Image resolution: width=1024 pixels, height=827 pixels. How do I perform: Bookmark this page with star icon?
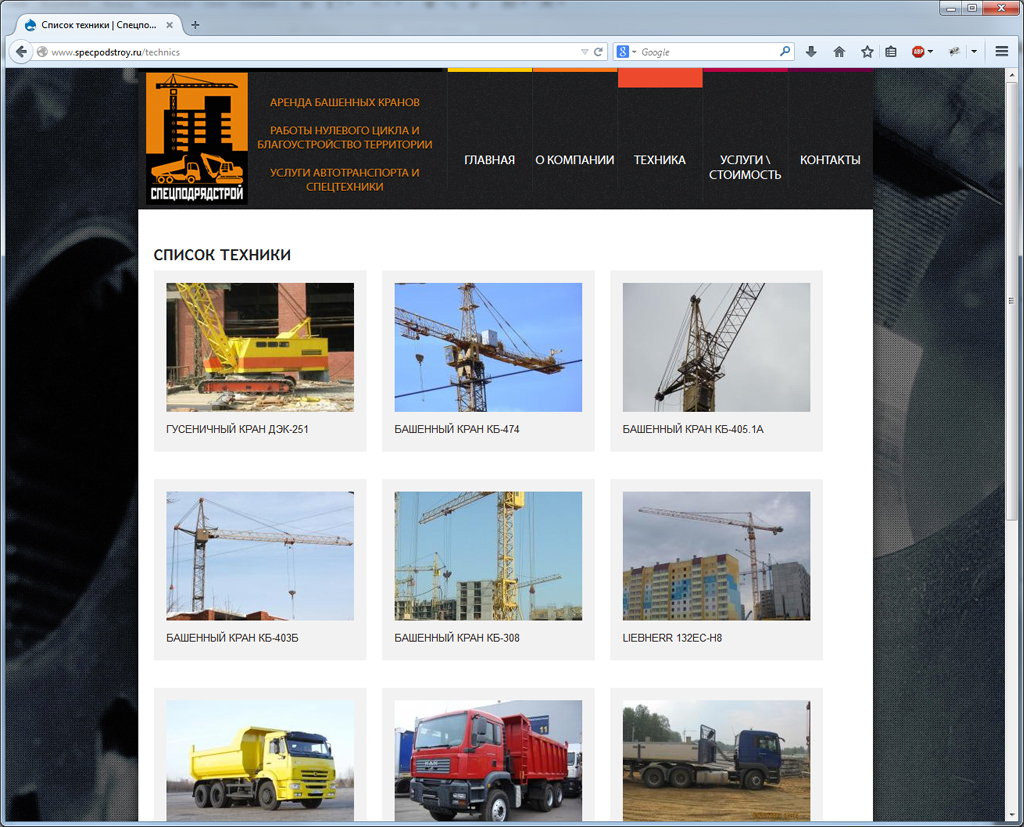(867, 52)
